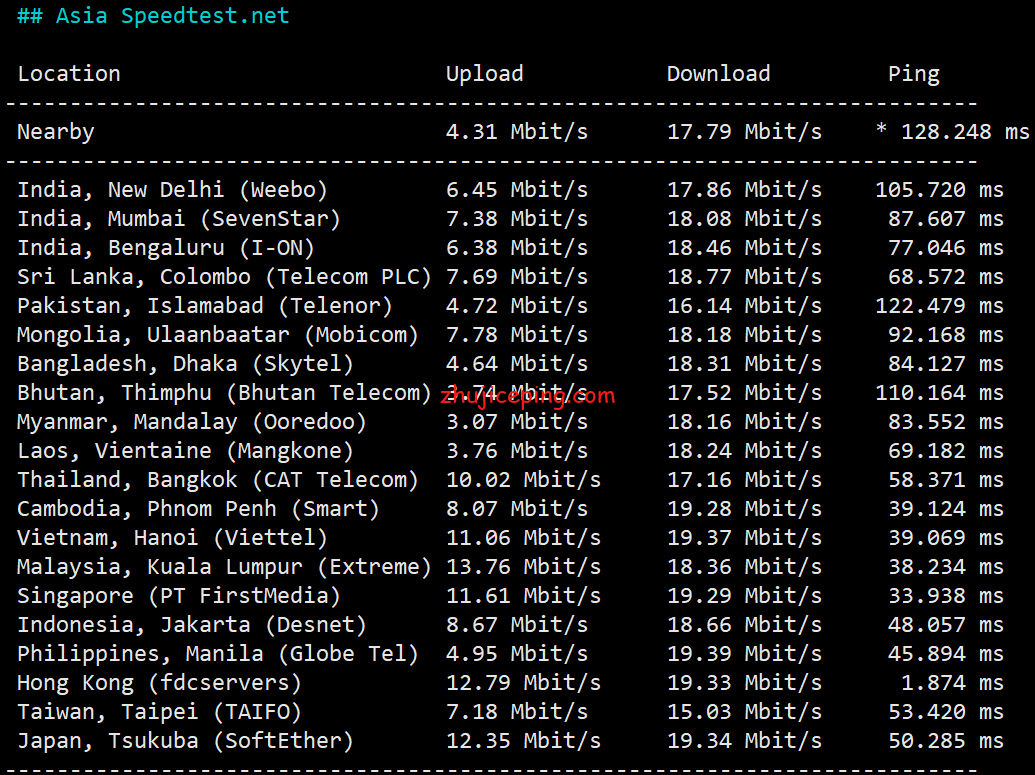Click Kuala Lumpur upload 13.76 Mbit/s

click(x=523, y=567)
